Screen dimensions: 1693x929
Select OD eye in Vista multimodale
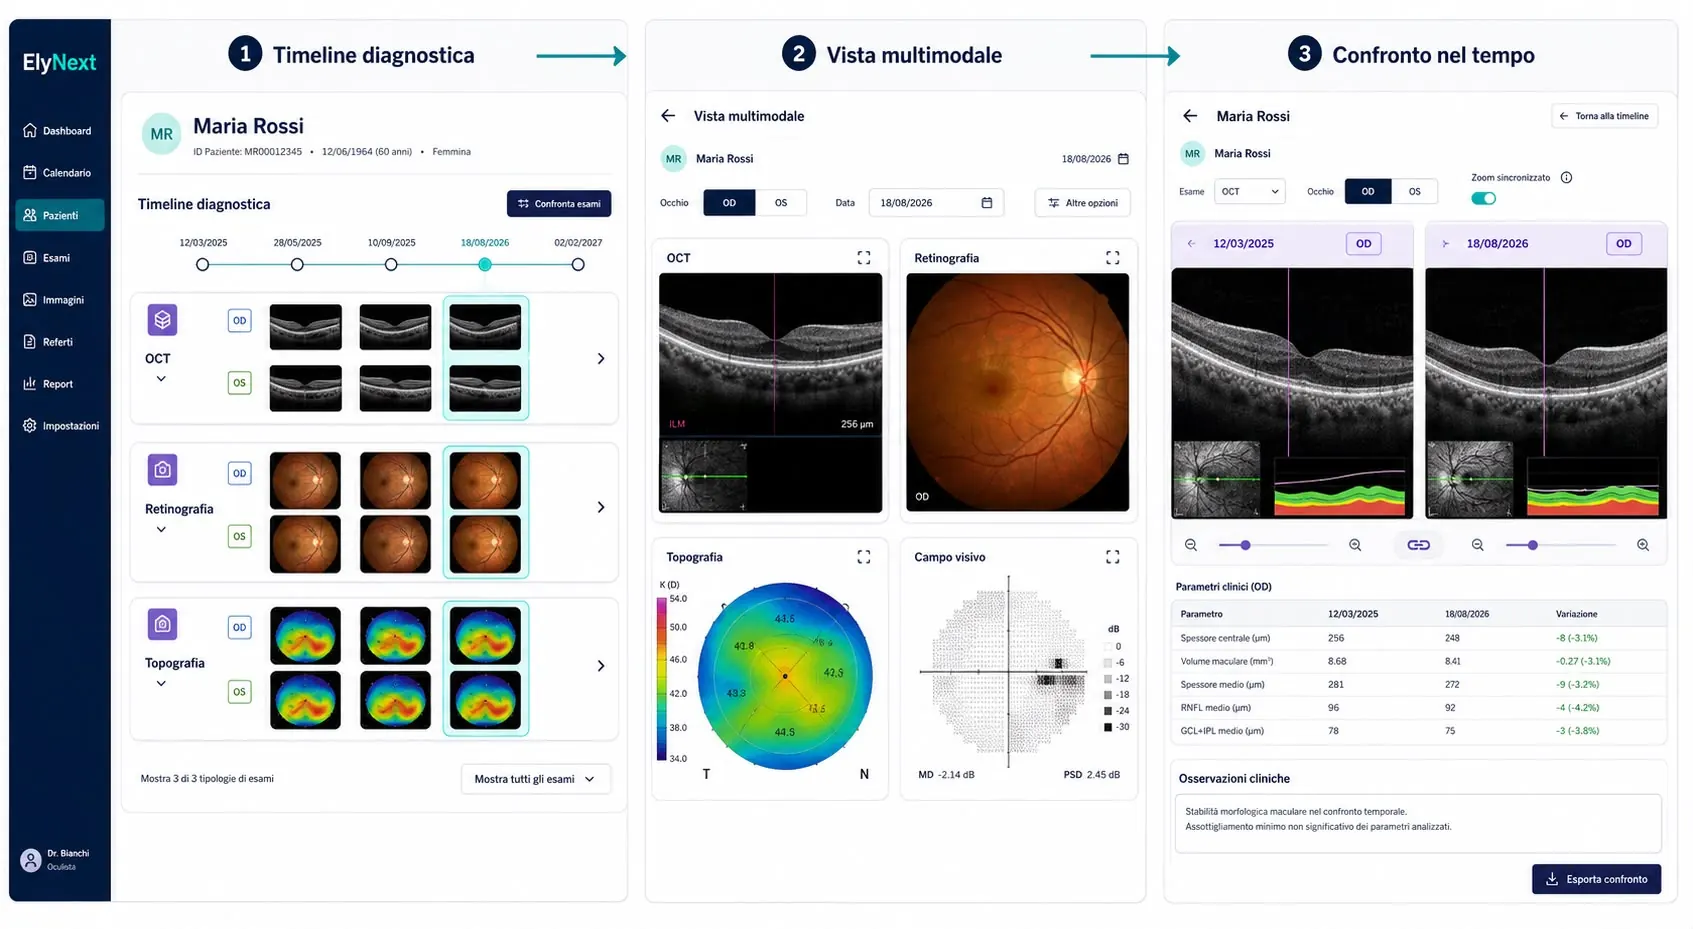pyautogui.click(x=729, y=203)
